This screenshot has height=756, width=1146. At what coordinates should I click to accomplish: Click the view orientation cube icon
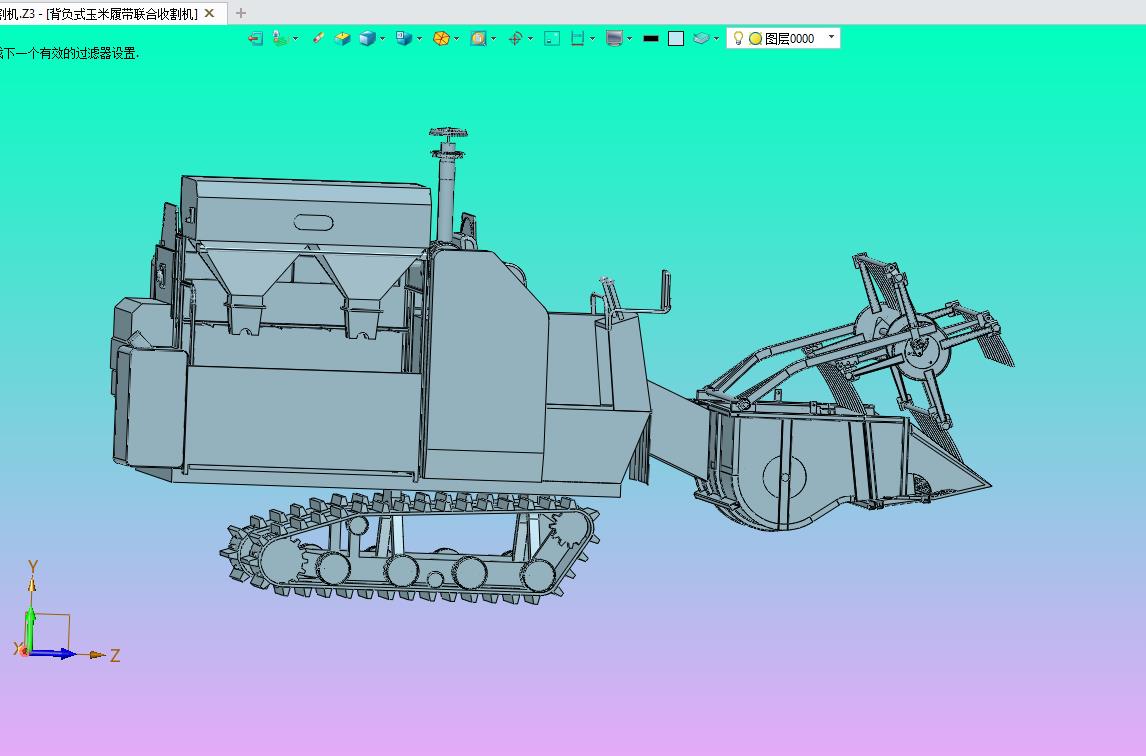click(403, 38)
